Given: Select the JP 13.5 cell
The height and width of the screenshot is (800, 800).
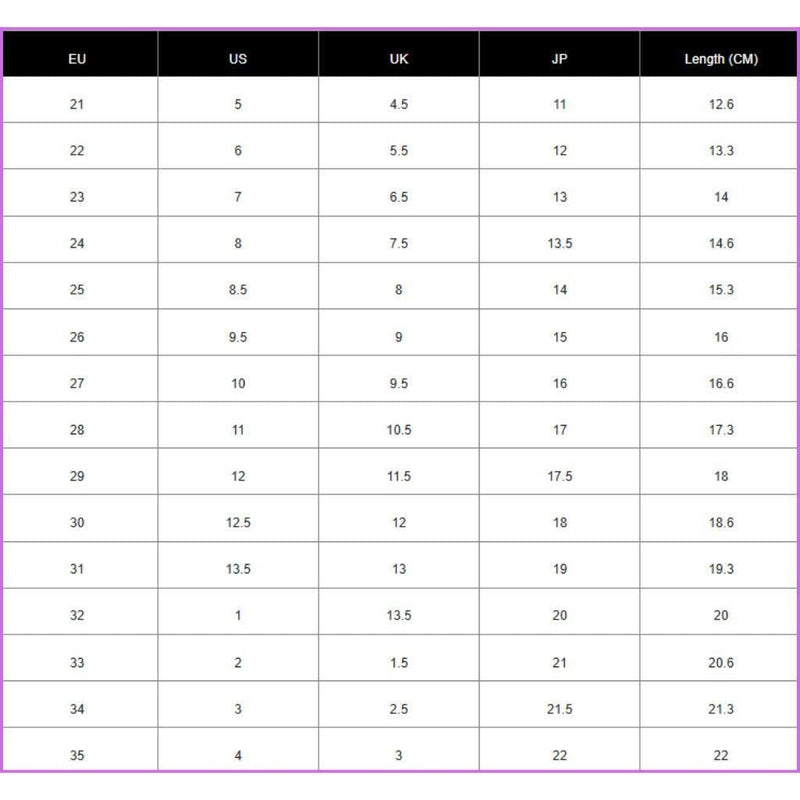Looking at the screenshot, I should tap(560, 243).
